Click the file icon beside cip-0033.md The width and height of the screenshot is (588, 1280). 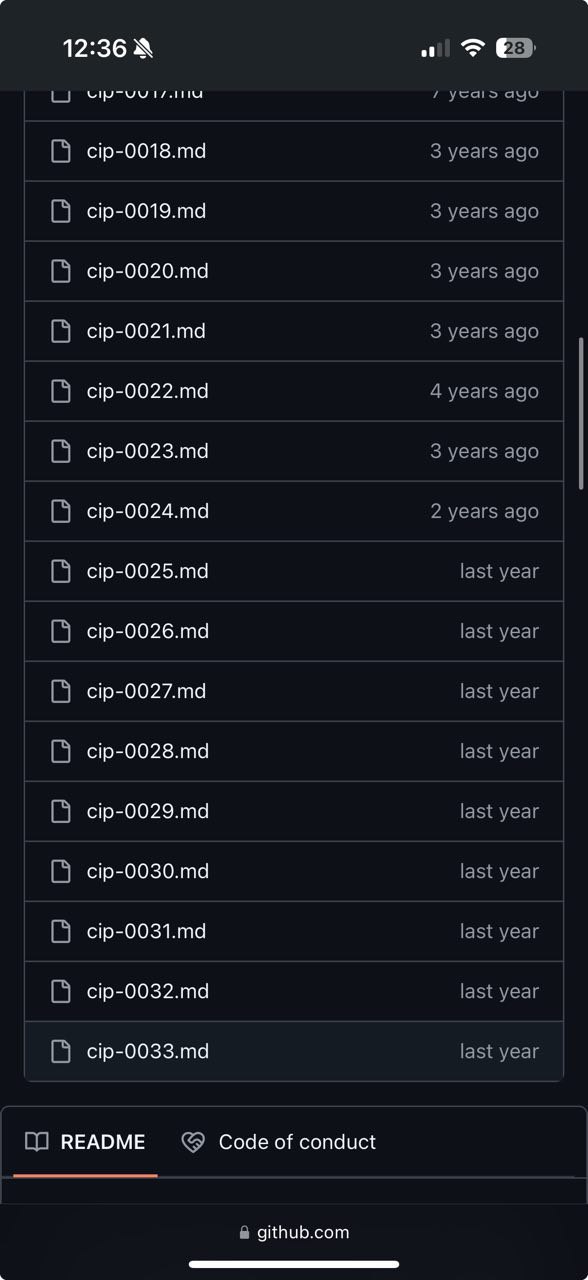[61, 1051]
